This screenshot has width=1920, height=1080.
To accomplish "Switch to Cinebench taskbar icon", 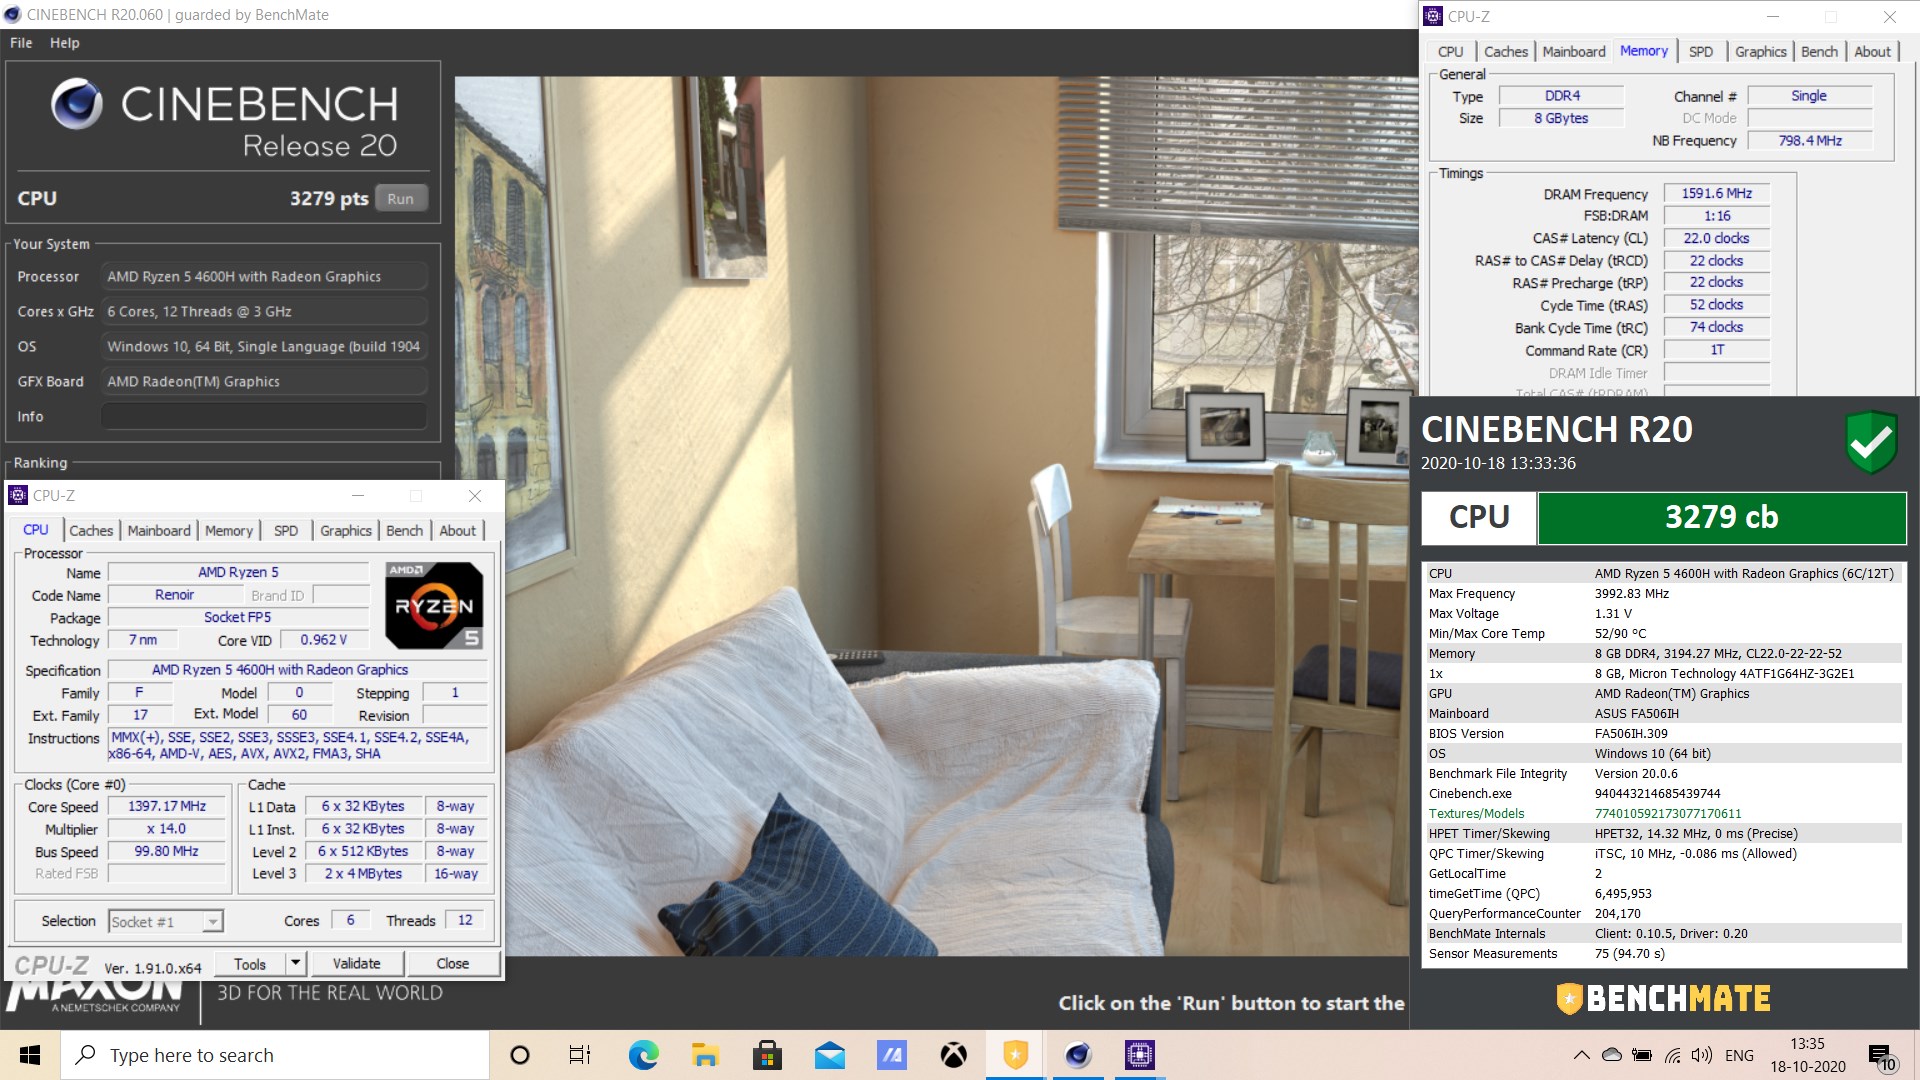I will pyautogui.click(x=1077, y=1055).
